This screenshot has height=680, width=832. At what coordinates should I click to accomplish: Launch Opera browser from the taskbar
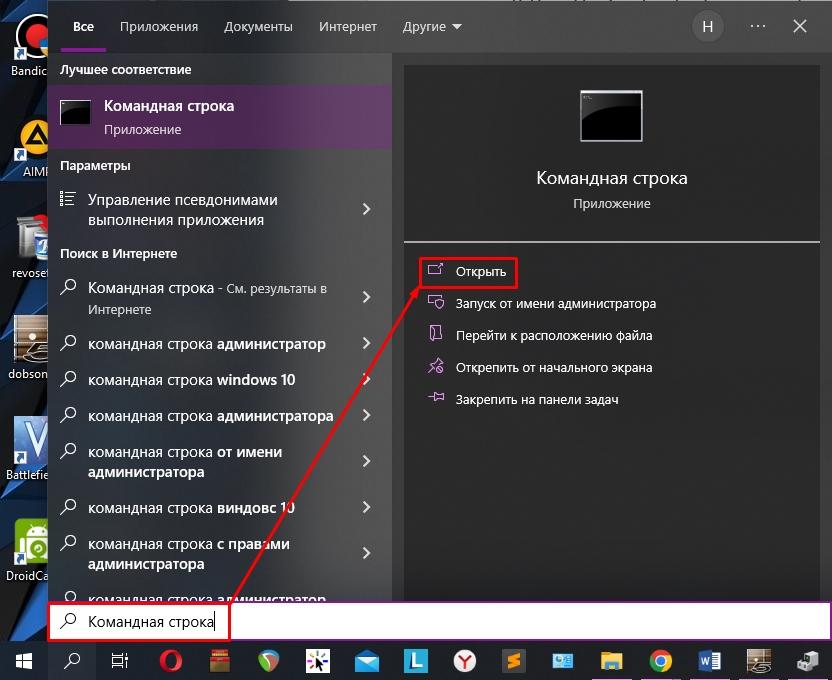coord(171,661)
